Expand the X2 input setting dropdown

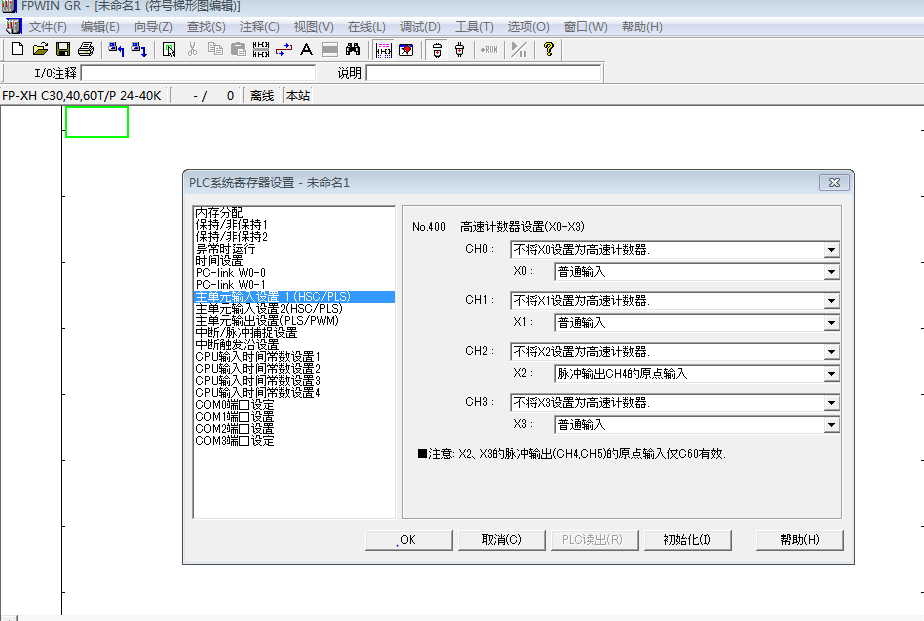[831, 374]
